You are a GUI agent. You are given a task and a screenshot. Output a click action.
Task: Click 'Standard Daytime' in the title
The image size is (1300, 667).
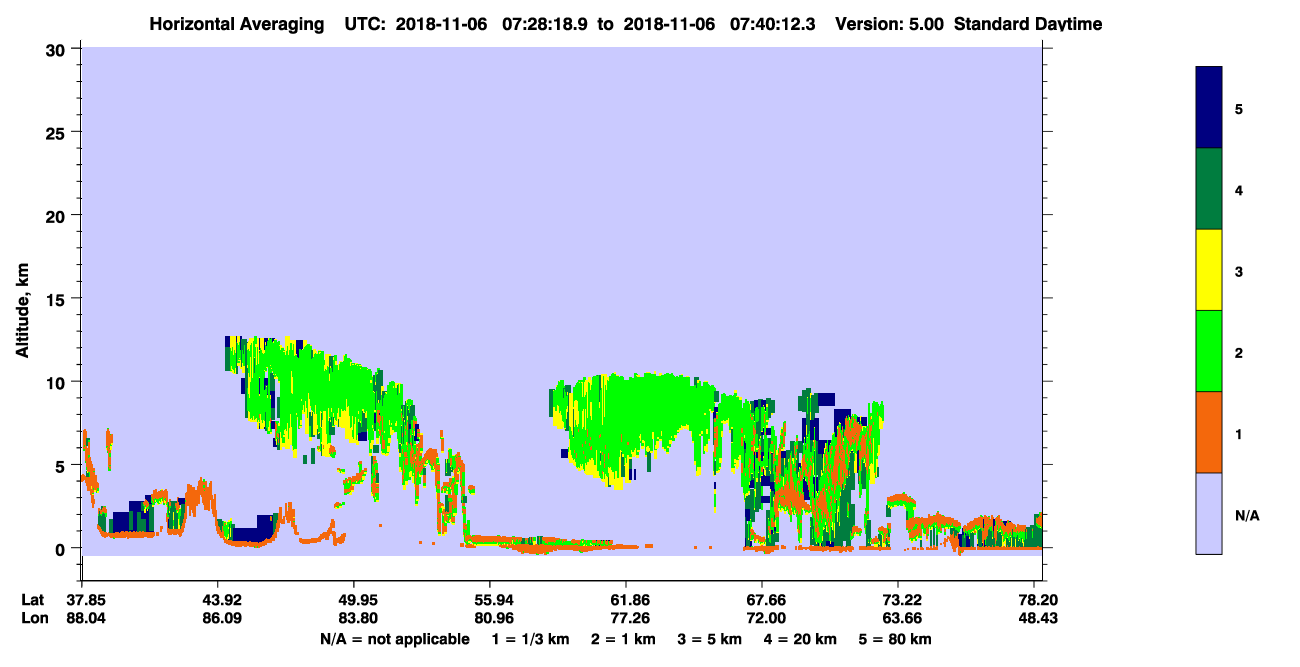tap(1028, 23)
